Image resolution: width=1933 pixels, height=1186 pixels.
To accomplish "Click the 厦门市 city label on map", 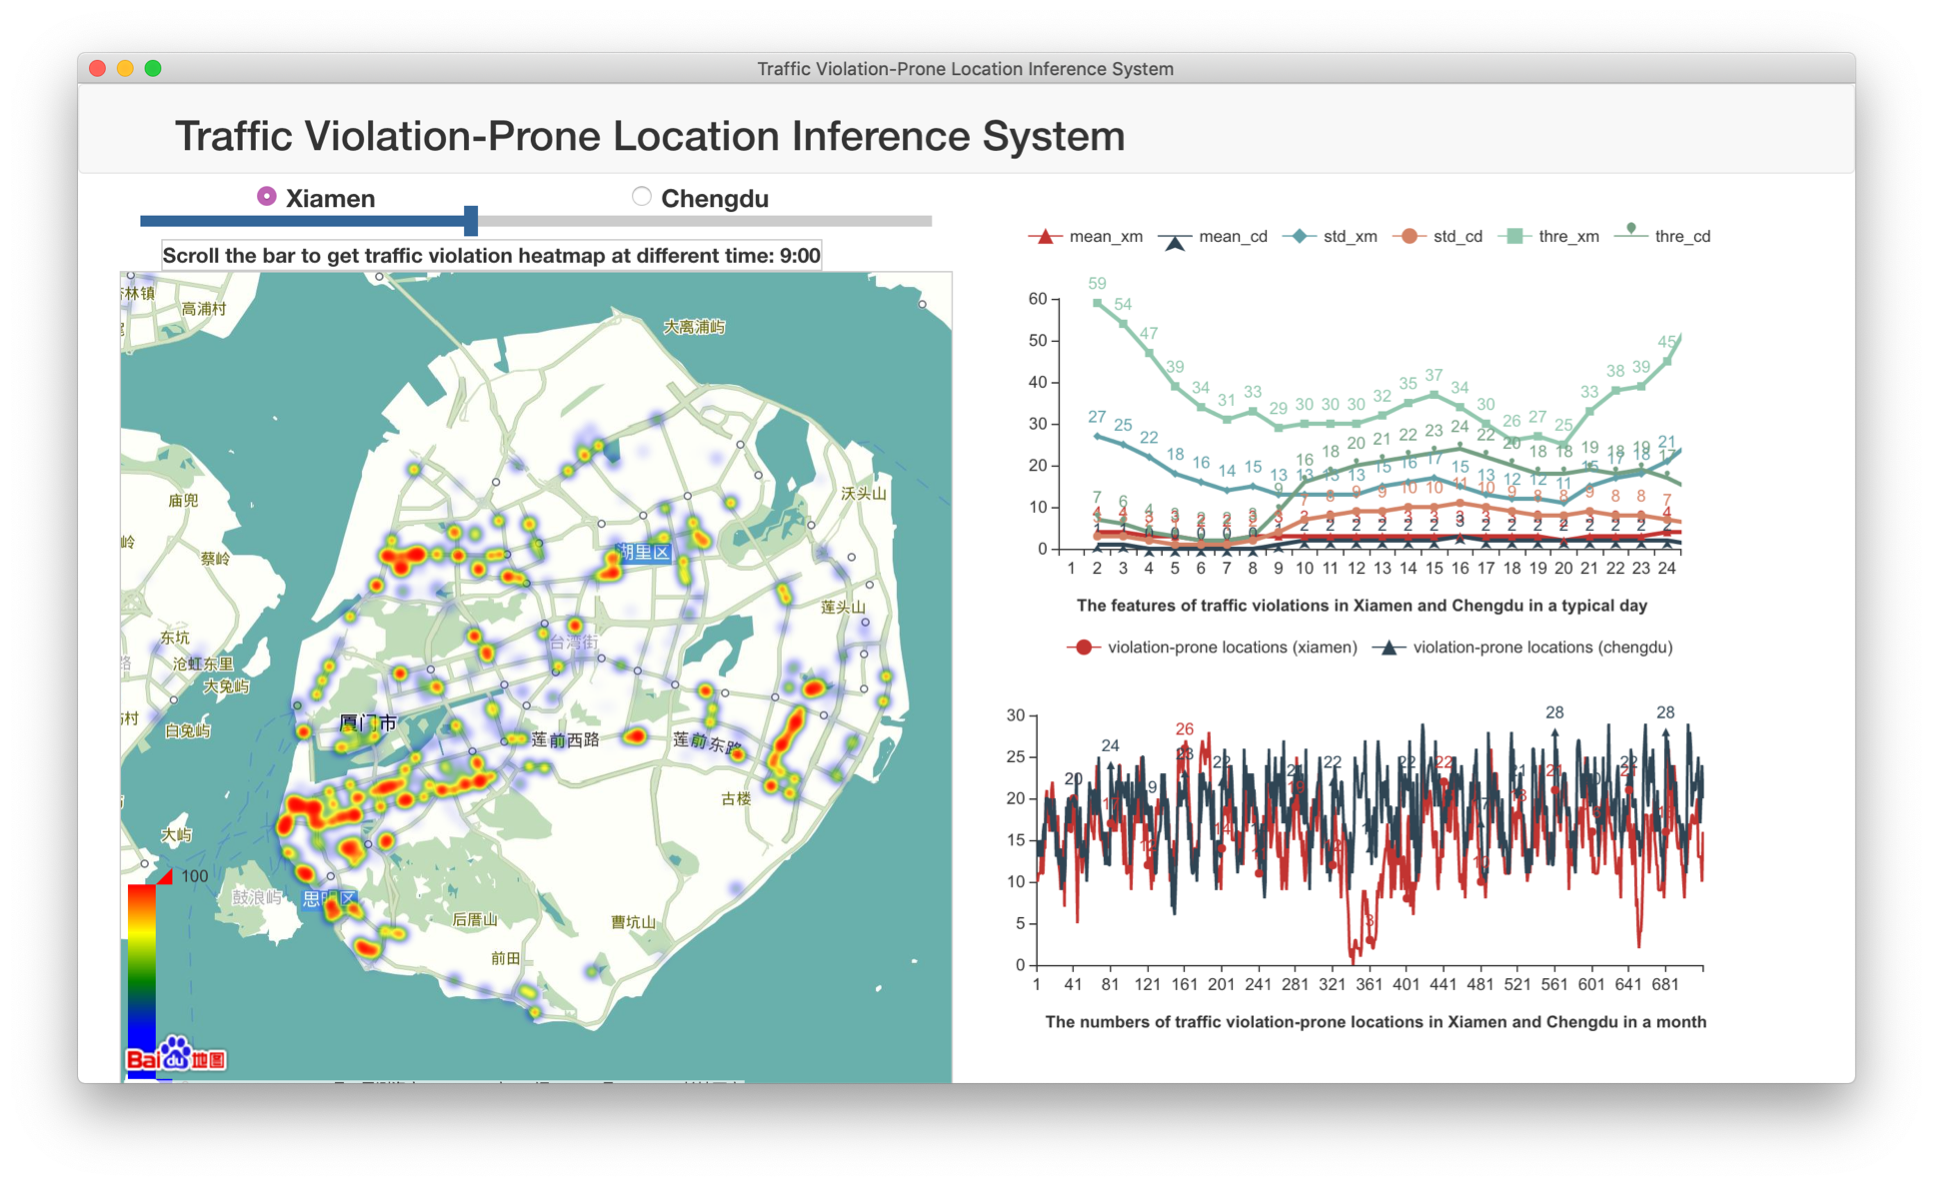I will [368, 722].
